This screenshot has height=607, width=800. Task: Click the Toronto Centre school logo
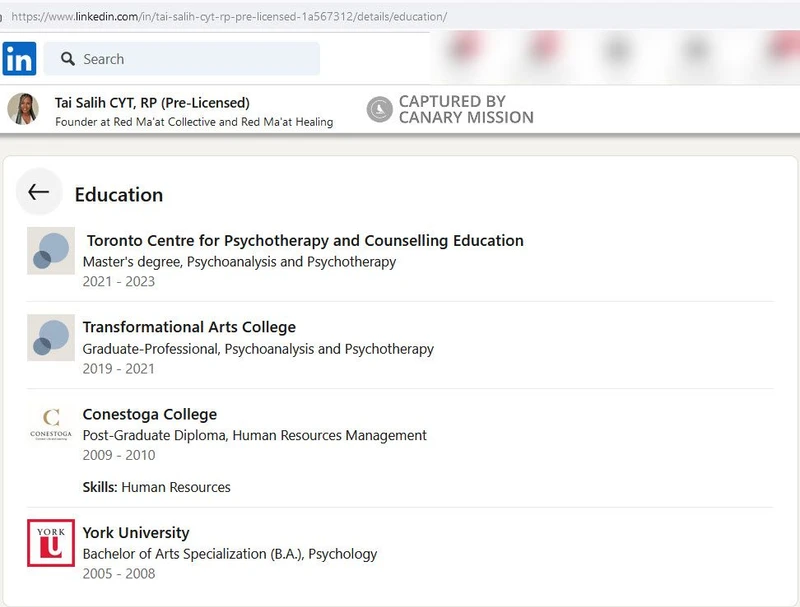point(50,251)
